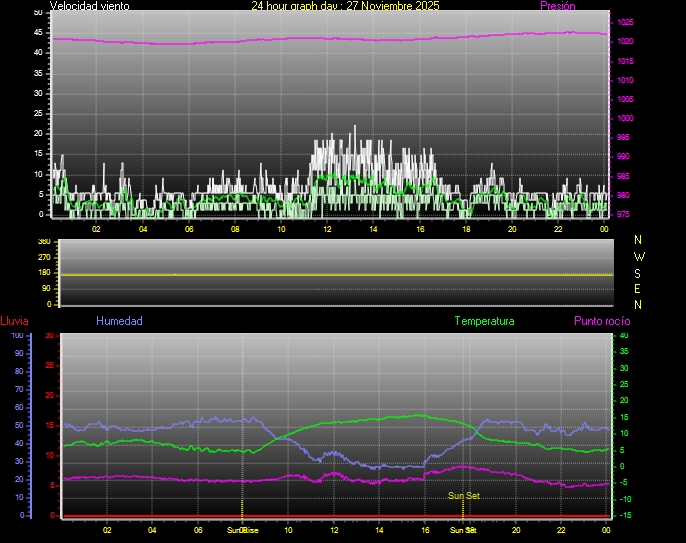Click the Sunrise marker on lower time axis
Image resolution: width=686 pixels, height=543 pixels.
click(x=242, y=530)
